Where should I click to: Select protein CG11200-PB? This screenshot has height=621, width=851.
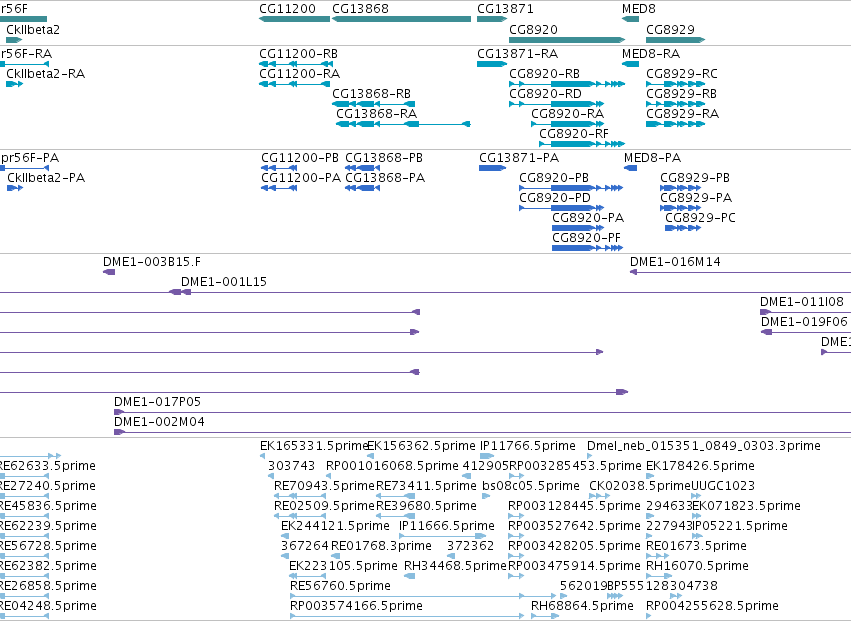279,168
